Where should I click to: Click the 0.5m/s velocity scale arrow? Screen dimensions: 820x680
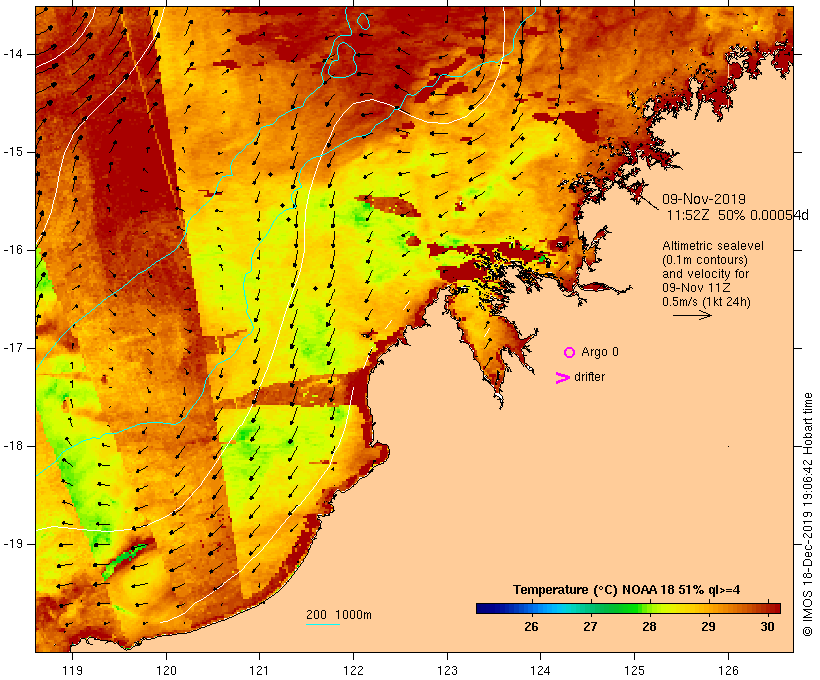(x=692, y=315)
